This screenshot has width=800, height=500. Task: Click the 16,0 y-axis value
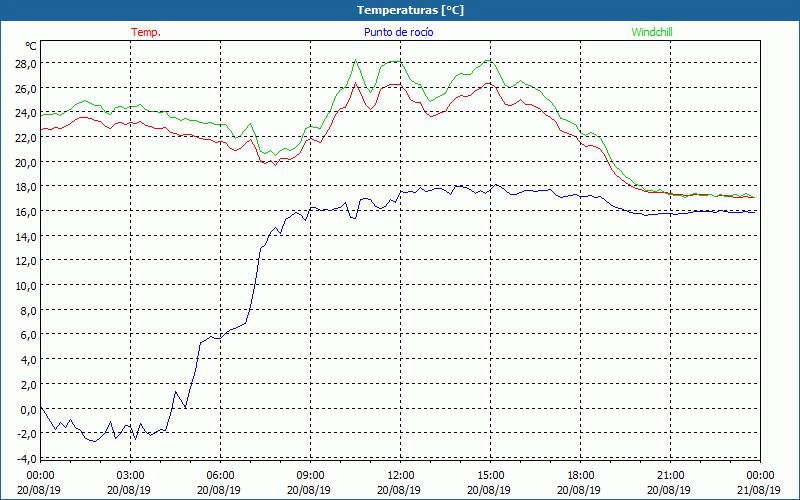pyautogui.click(x=26, y=212)
